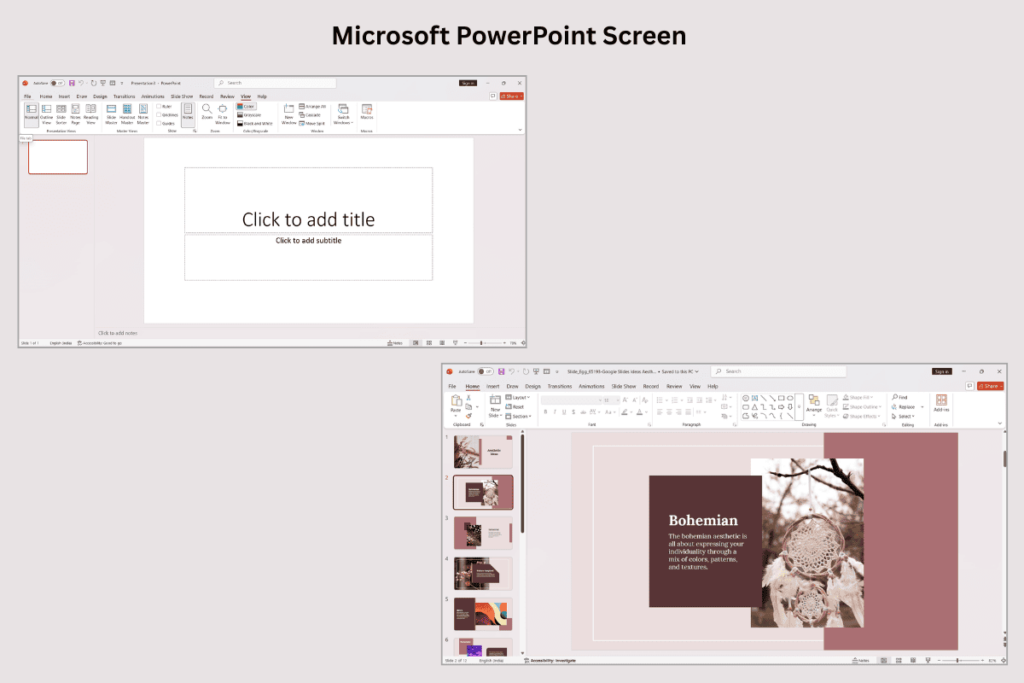Viewport: 1024px width, 683px height.
Task: Click the Search box in upper window
Action: pyautogui.click(x=275, y=83)
